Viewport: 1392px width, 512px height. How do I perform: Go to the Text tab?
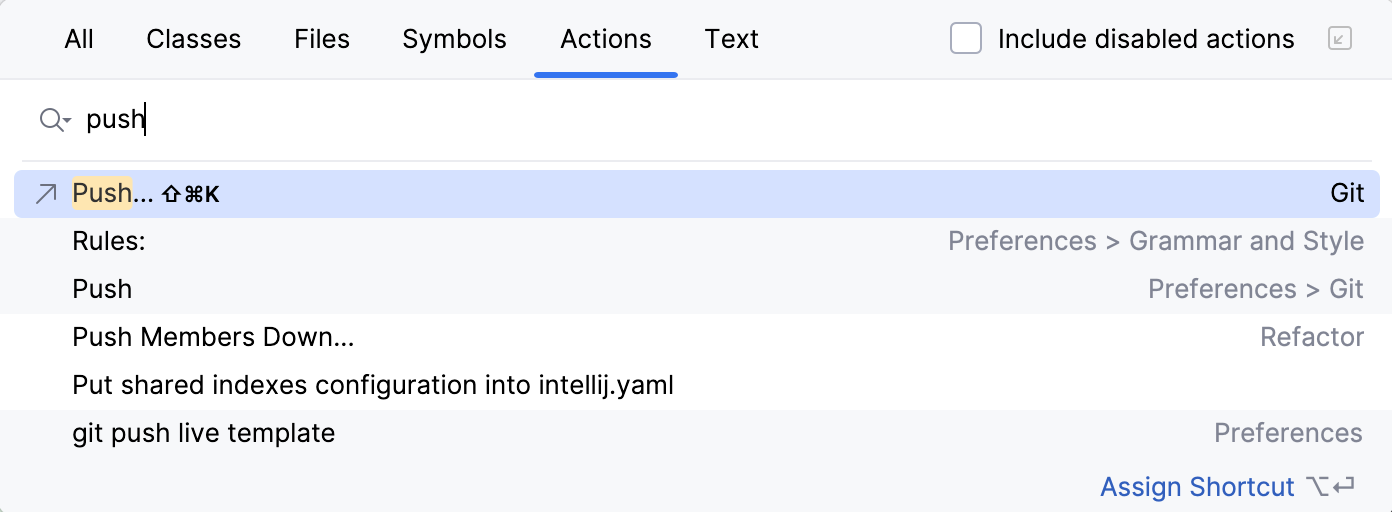point(731,39)
